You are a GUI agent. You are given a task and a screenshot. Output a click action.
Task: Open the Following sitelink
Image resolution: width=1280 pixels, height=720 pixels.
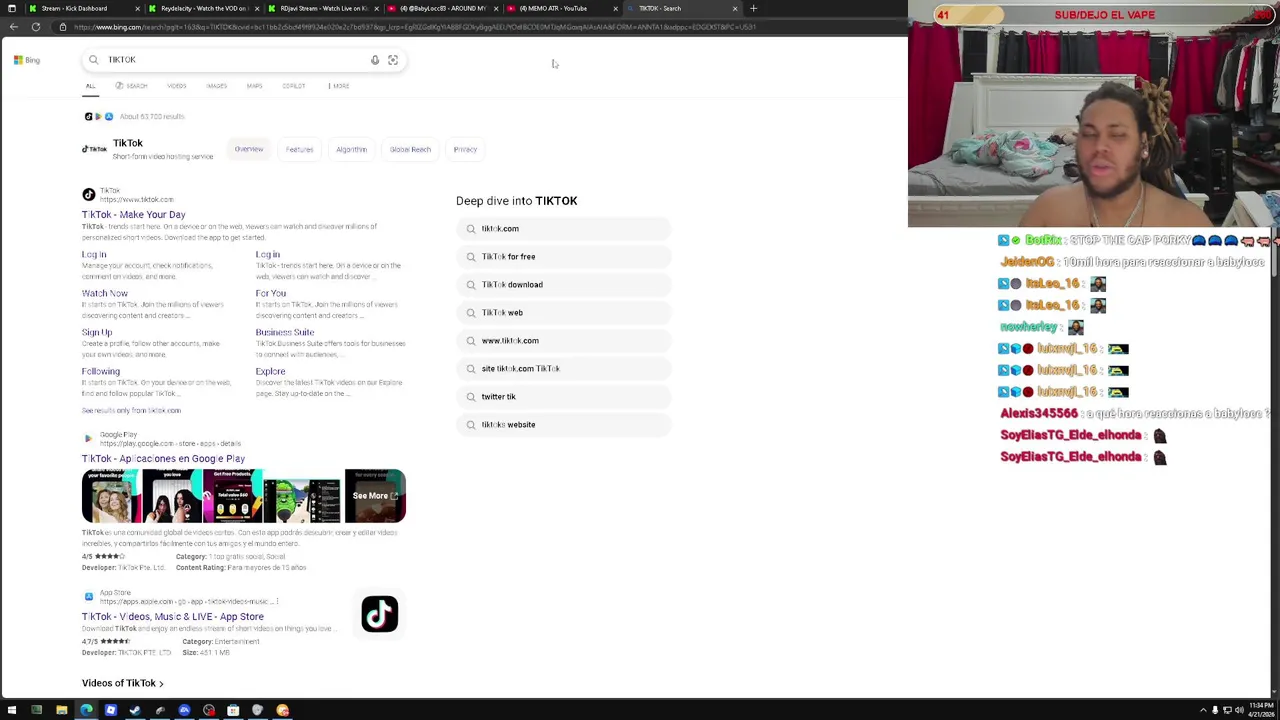click(100, 372)
